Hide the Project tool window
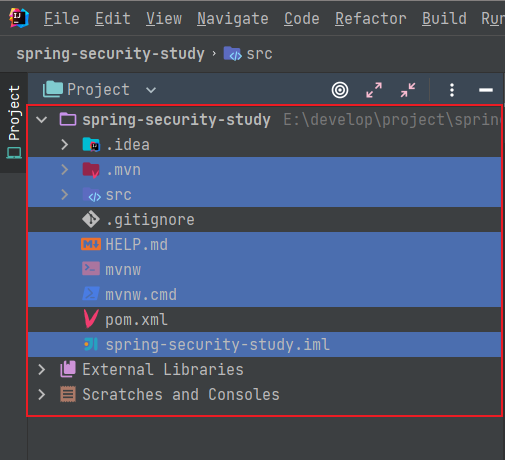505x460 pixels. [486, 90]
